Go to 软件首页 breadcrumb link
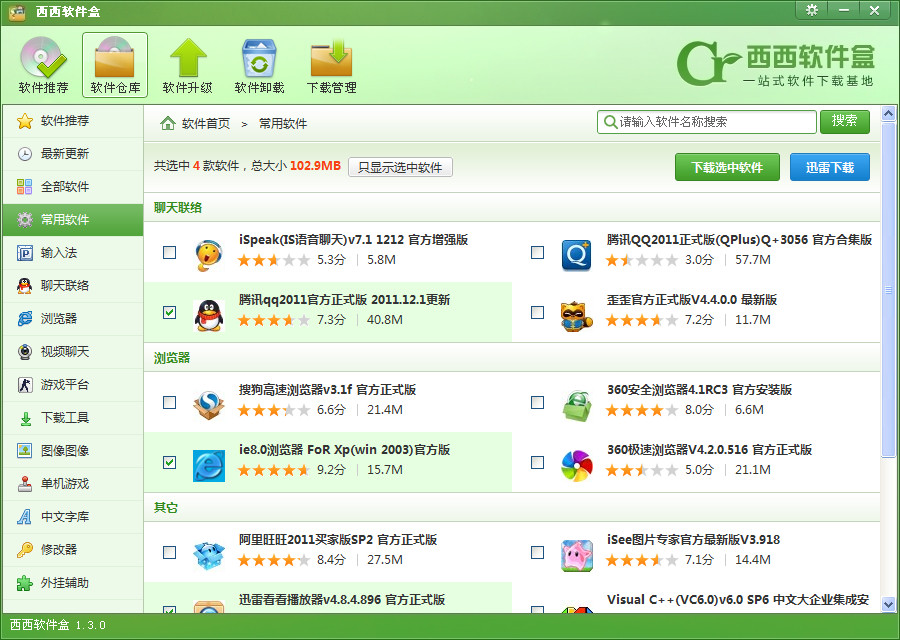The image size is (900, 640). [x=206, y=123]
